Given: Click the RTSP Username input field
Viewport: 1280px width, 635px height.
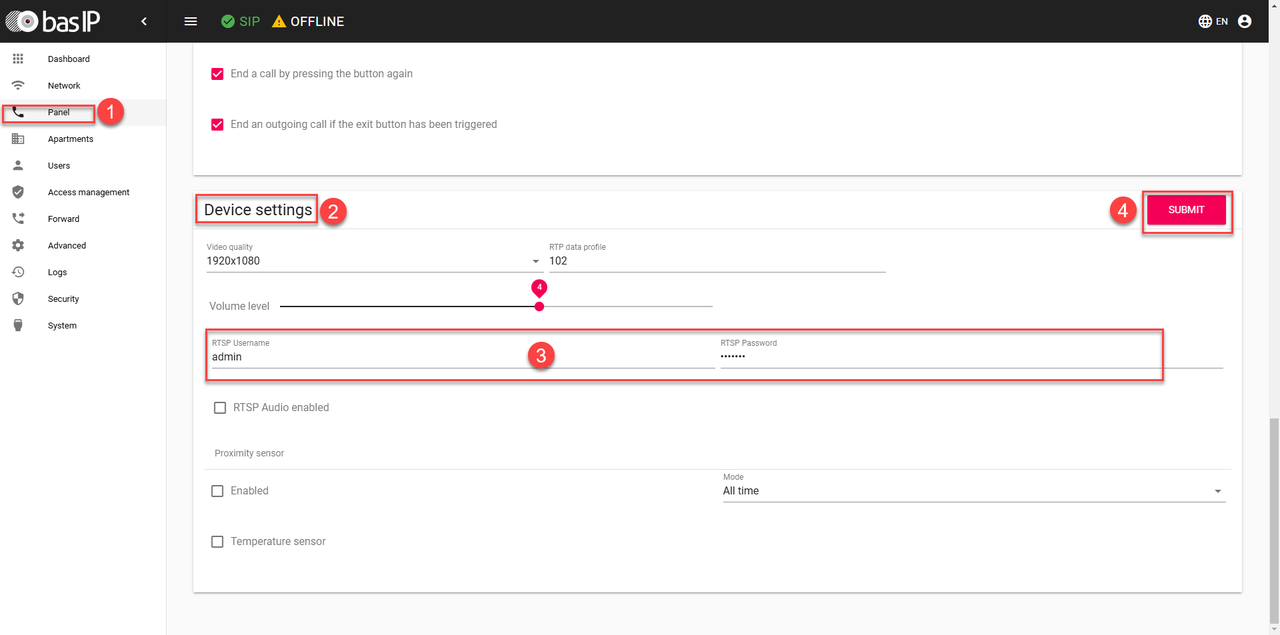Looking at the screenshot, I should pyautogui.click(x=460, y=357).
